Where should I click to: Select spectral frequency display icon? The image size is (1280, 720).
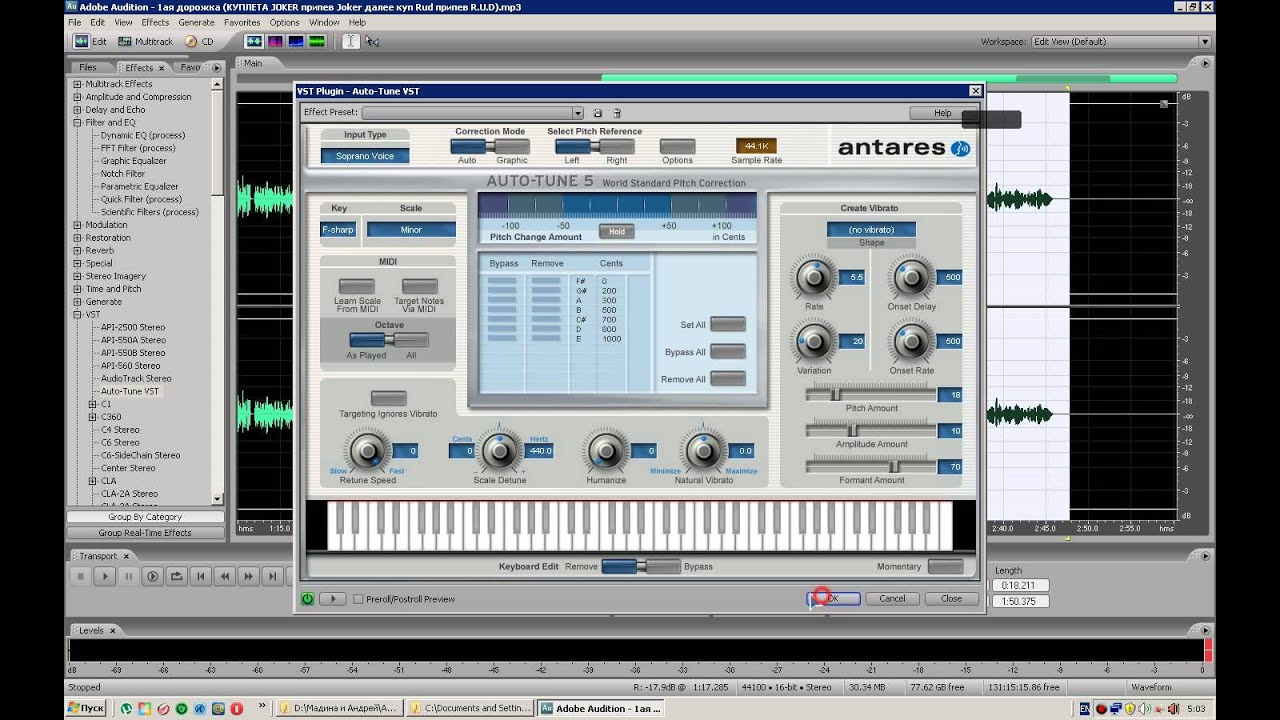[x=274, y=41]
